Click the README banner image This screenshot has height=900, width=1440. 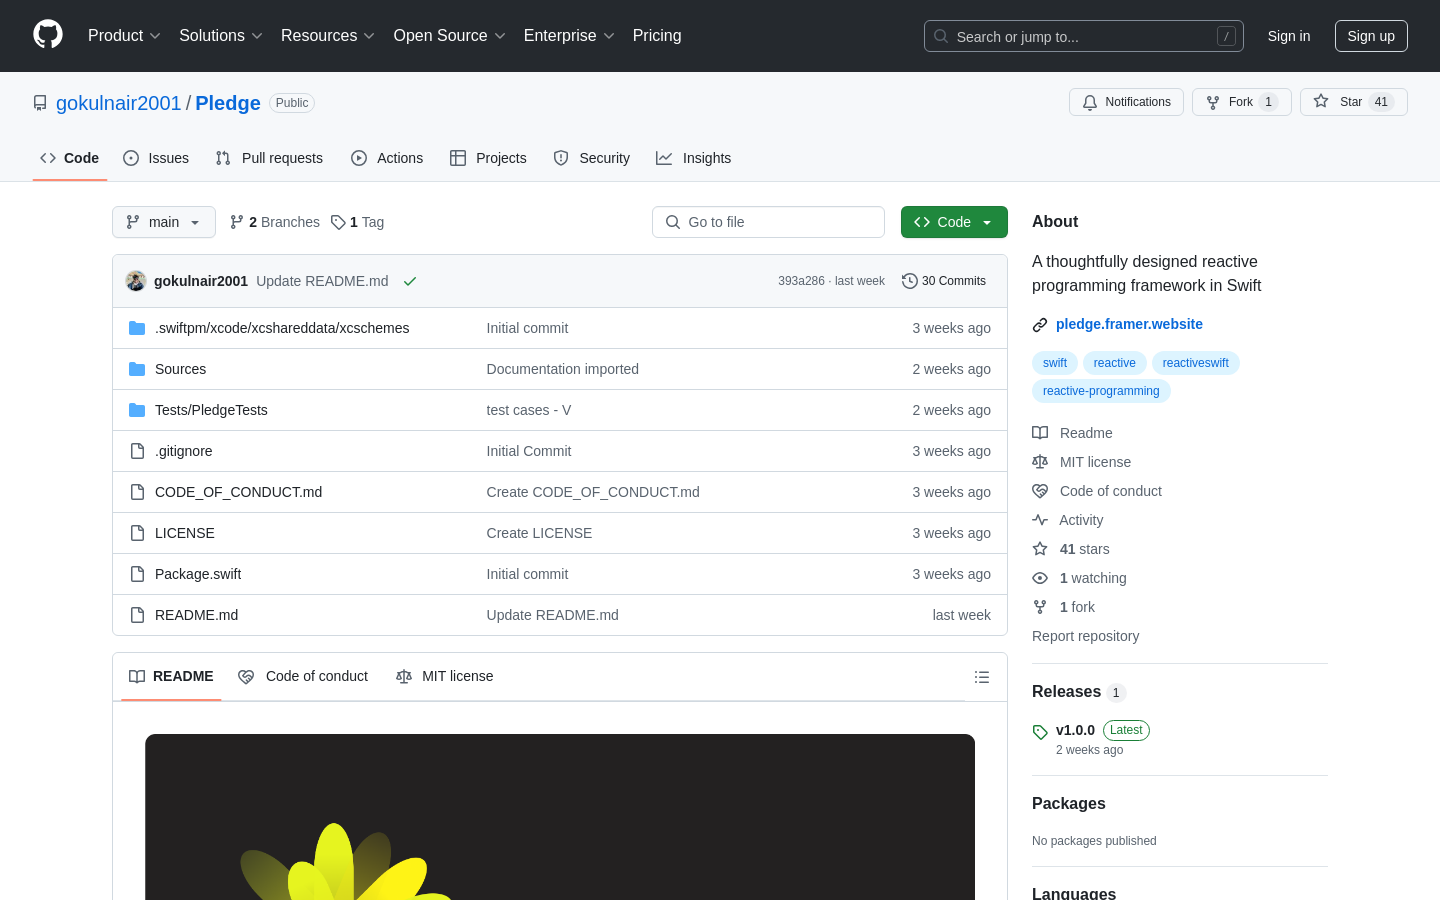point(560,817)
